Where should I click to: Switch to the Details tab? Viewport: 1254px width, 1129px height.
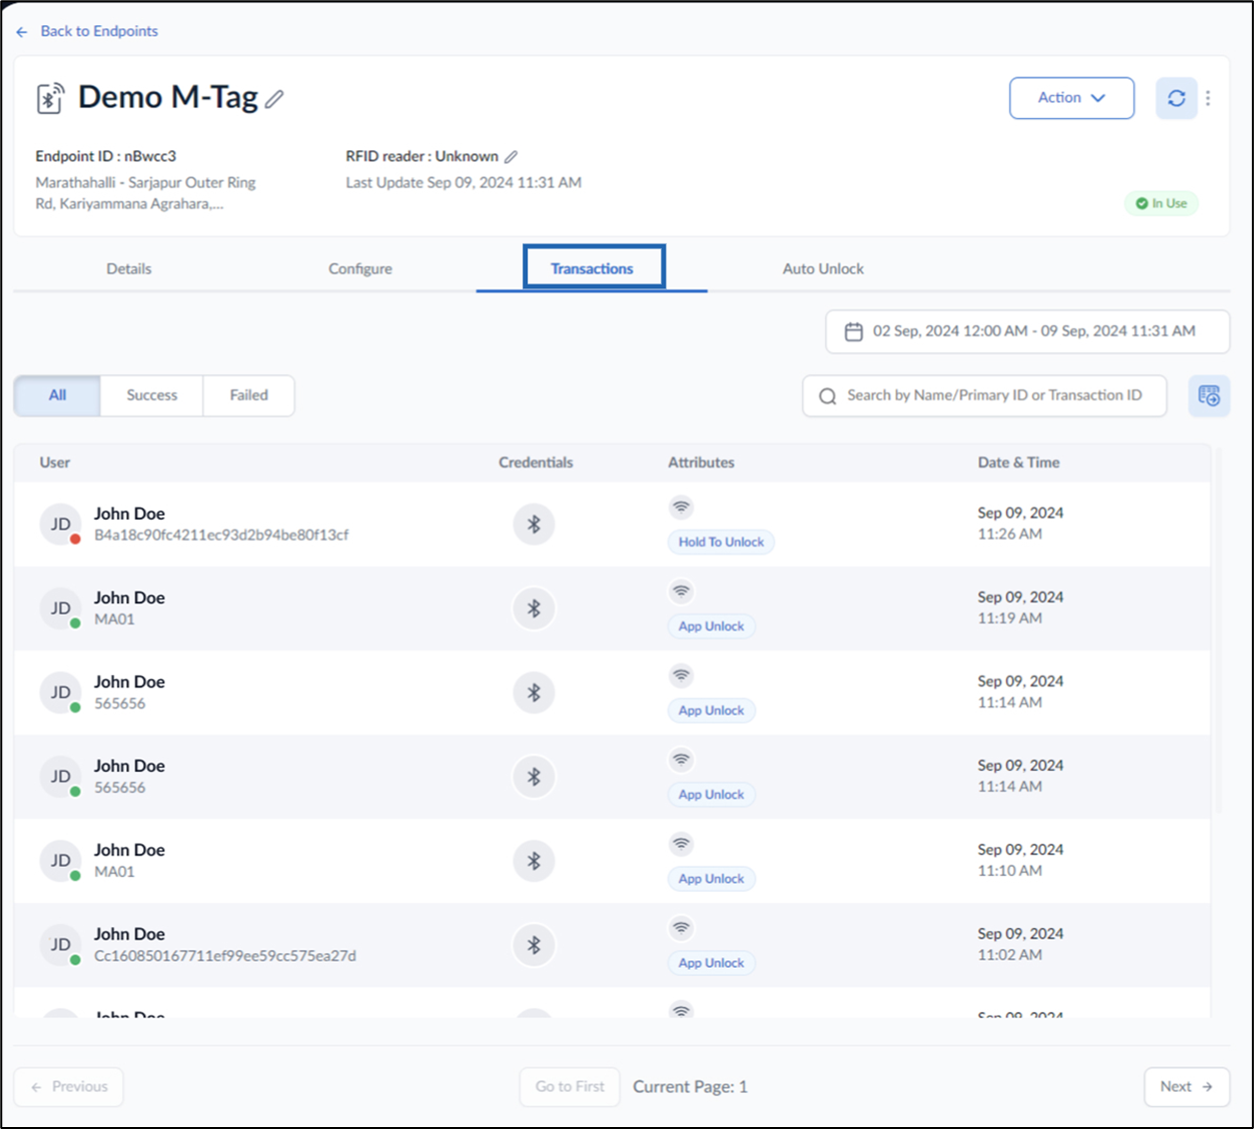coord(129,269)
